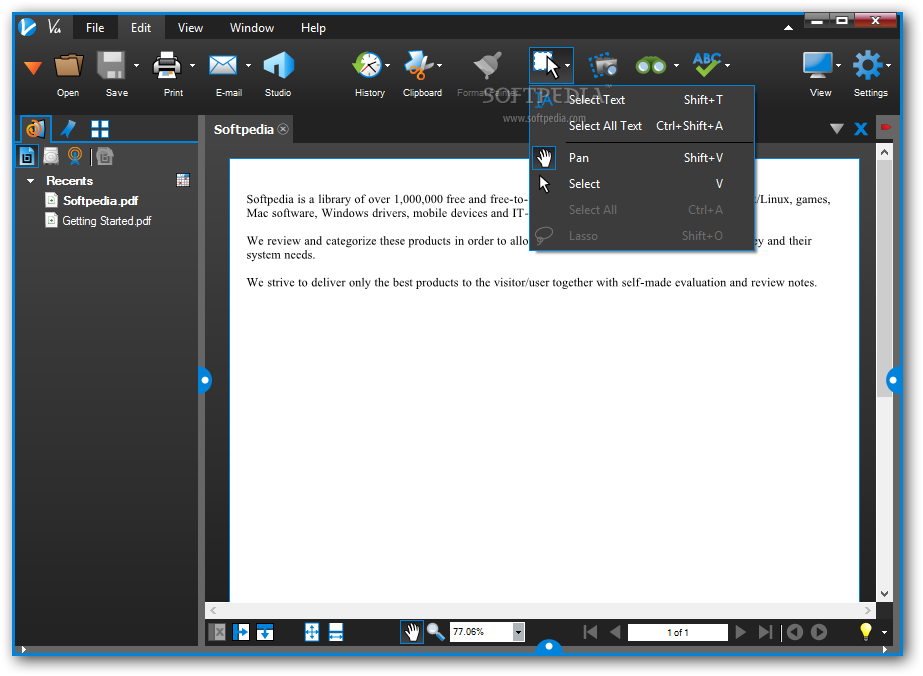
Task: Click the blue document panel icon
Action: tap(26, 157)
